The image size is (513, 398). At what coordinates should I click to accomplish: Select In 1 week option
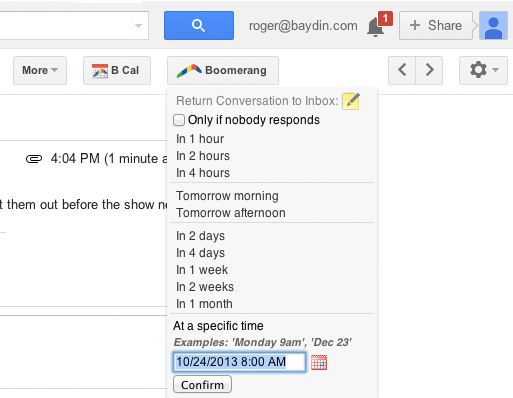(x=202, y=270)
